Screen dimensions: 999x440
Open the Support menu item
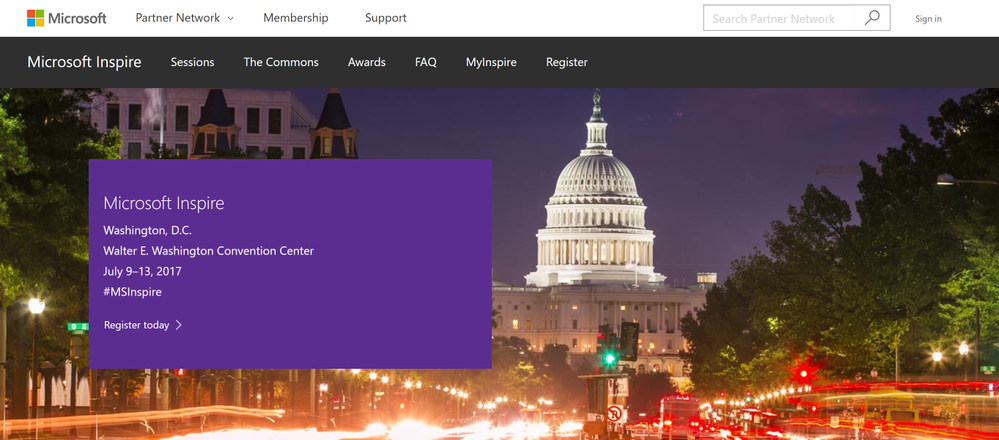(x=385, y=18)
